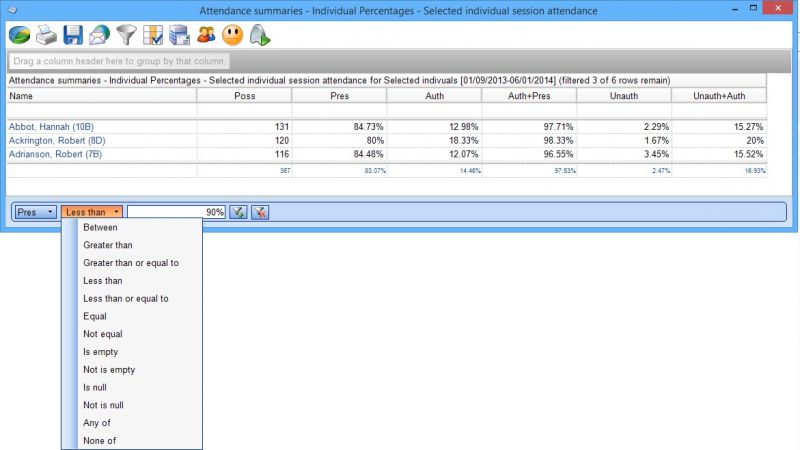This screenshot has height=450, width=800.
Task: Click the 367 Poss total in summary row
Action: pyautogui.click(x=244, y=170)
